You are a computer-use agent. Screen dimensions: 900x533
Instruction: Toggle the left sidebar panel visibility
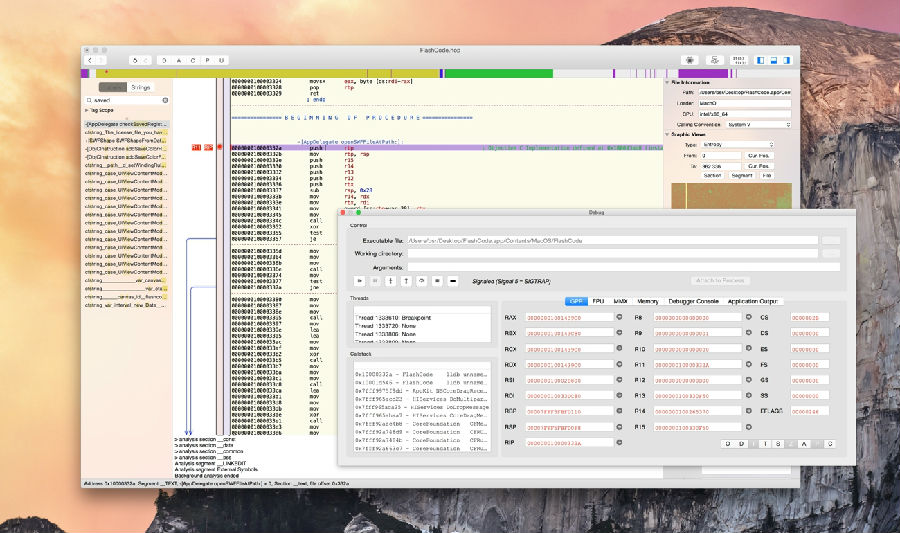tap(762, 61)
